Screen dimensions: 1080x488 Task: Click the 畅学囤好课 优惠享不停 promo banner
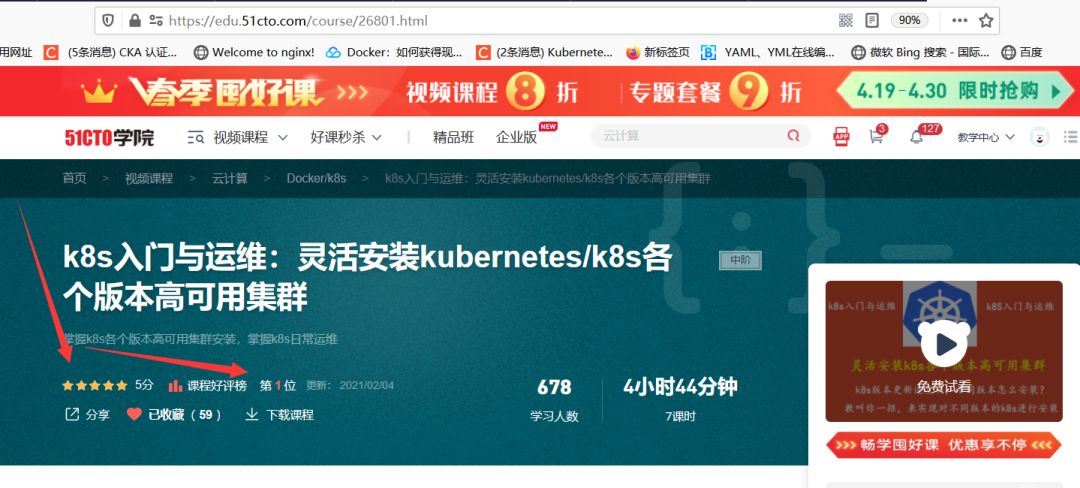[944, 445]
